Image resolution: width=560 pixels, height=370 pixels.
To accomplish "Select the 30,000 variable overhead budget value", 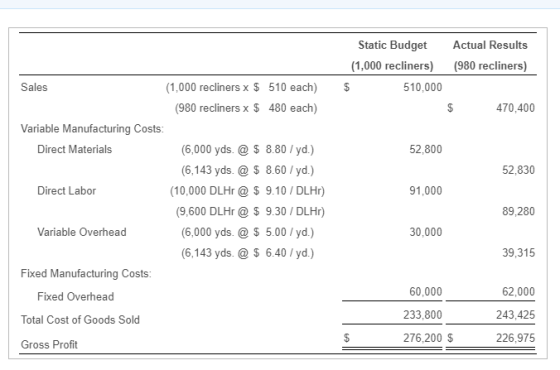I will click(x=426, y=232).
